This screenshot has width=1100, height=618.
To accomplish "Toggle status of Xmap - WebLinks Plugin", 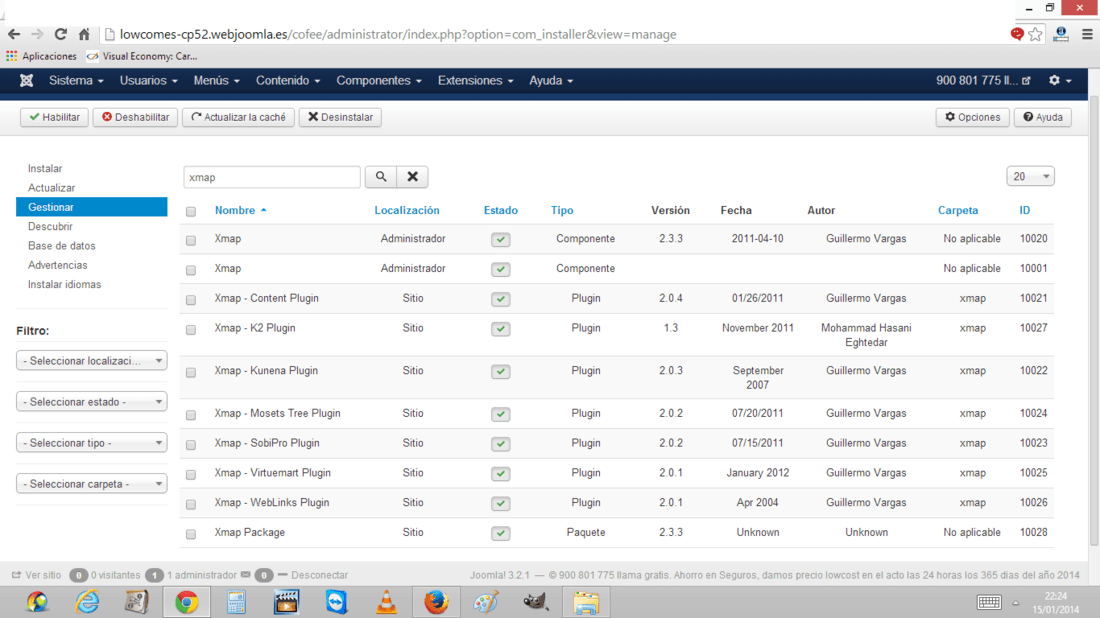I will (500, 503).
